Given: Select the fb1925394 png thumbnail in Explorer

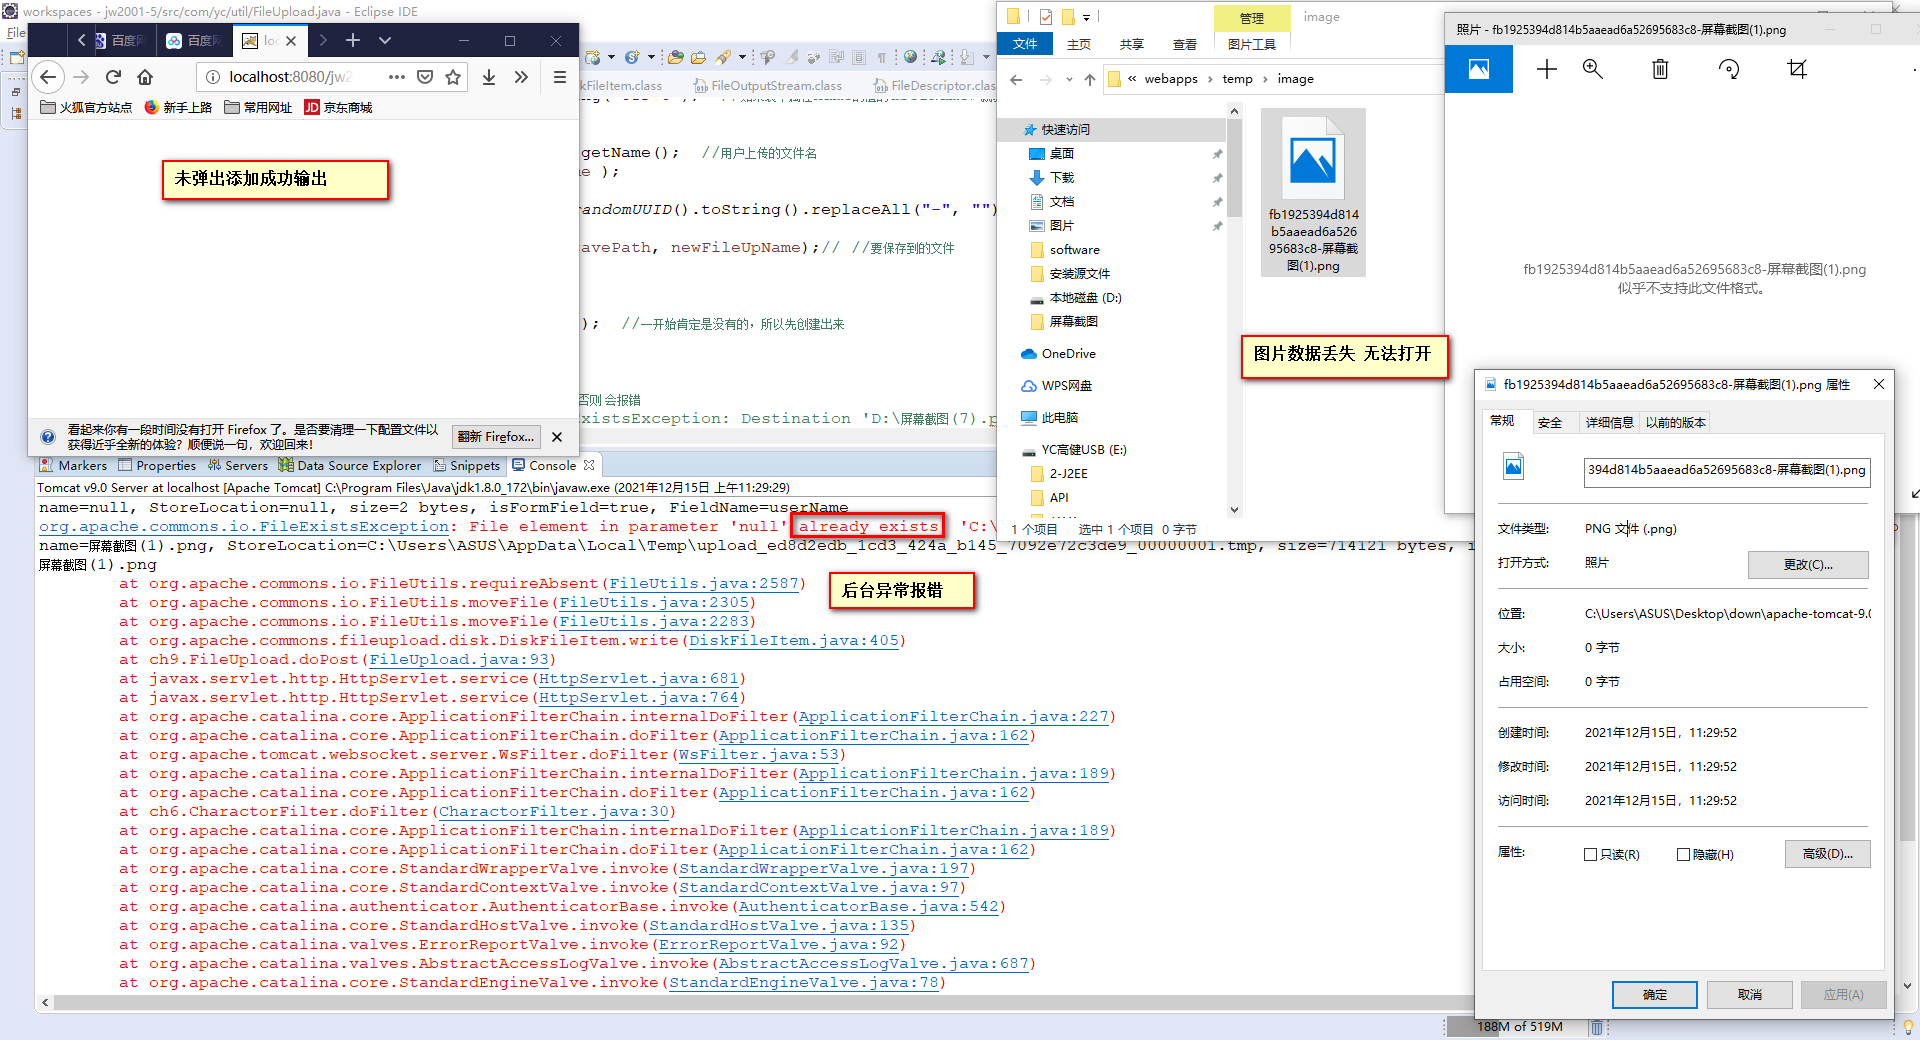Looking at the screenshot, I should pyautogui.click(x=1313, y=160).
